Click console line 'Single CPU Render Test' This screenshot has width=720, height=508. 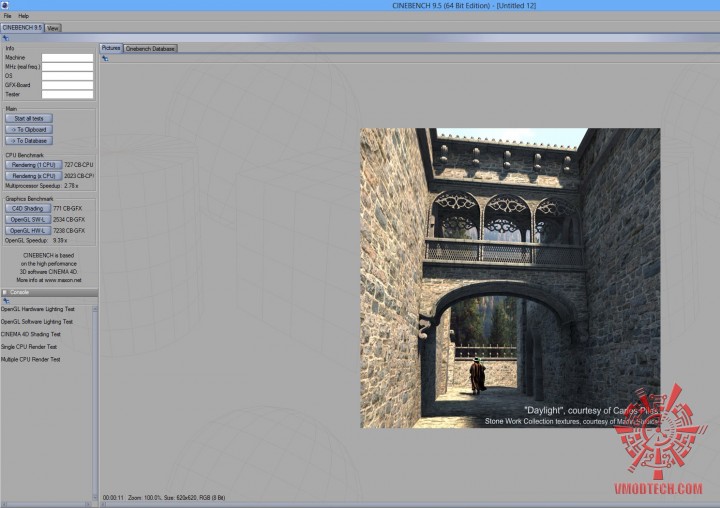(x=29, y=347)
